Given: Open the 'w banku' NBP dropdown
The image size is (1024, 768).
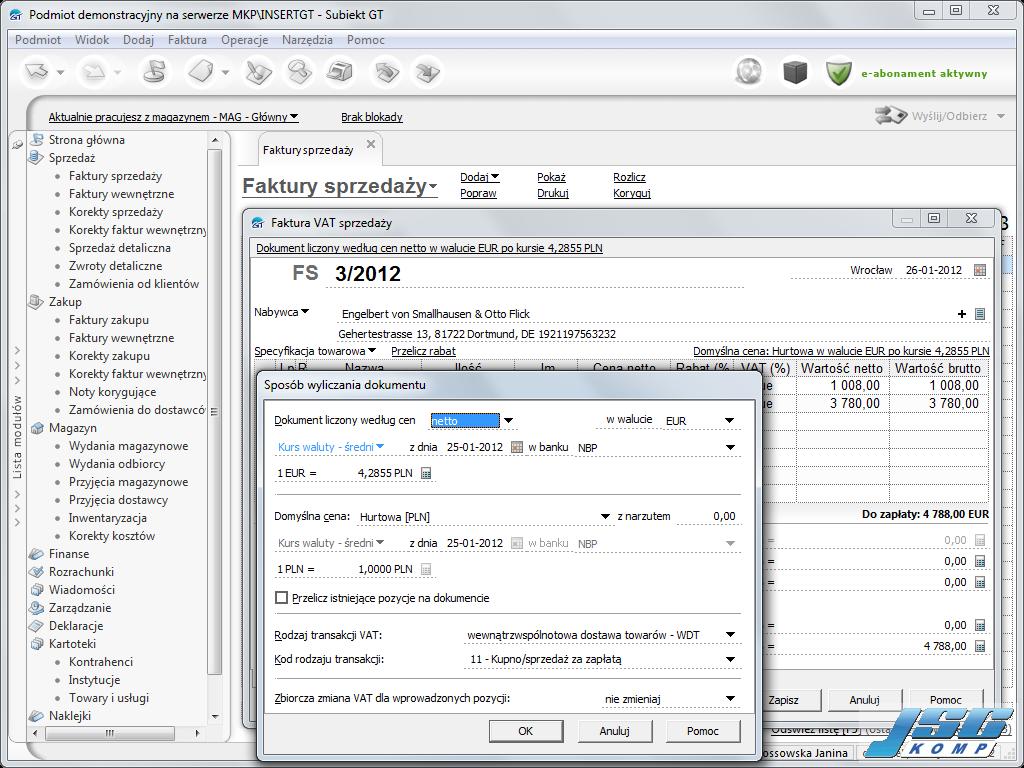Looking at the screenshot, I should click(x=730, y=447).
